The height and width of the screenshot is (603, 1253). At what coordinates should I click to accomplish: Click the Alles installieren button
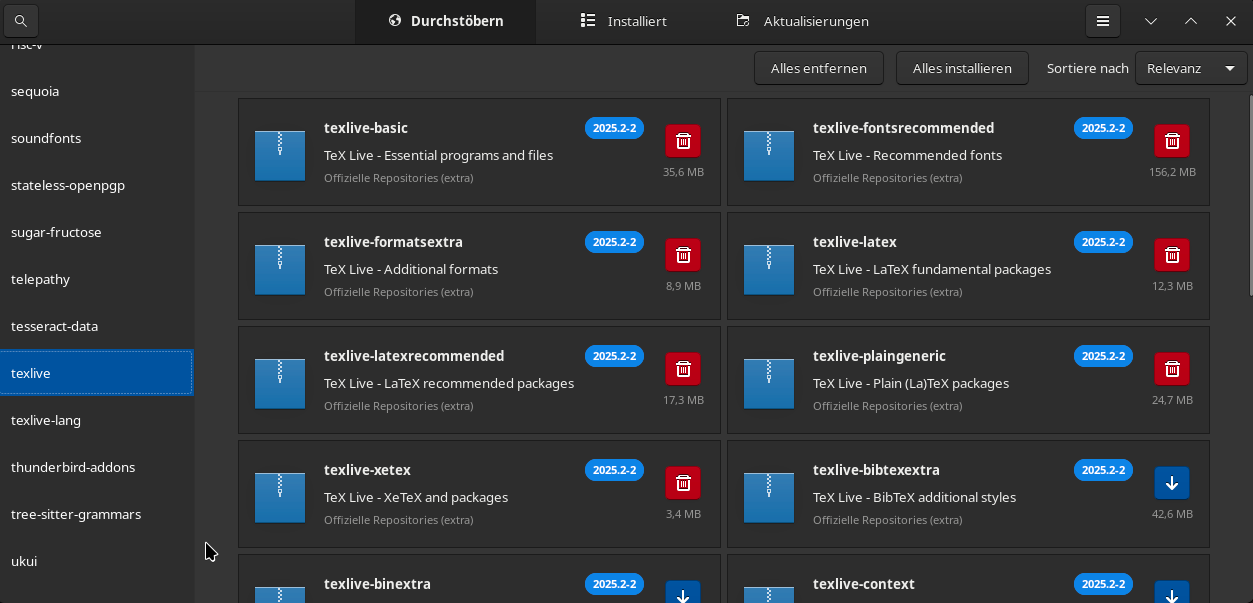962,68
